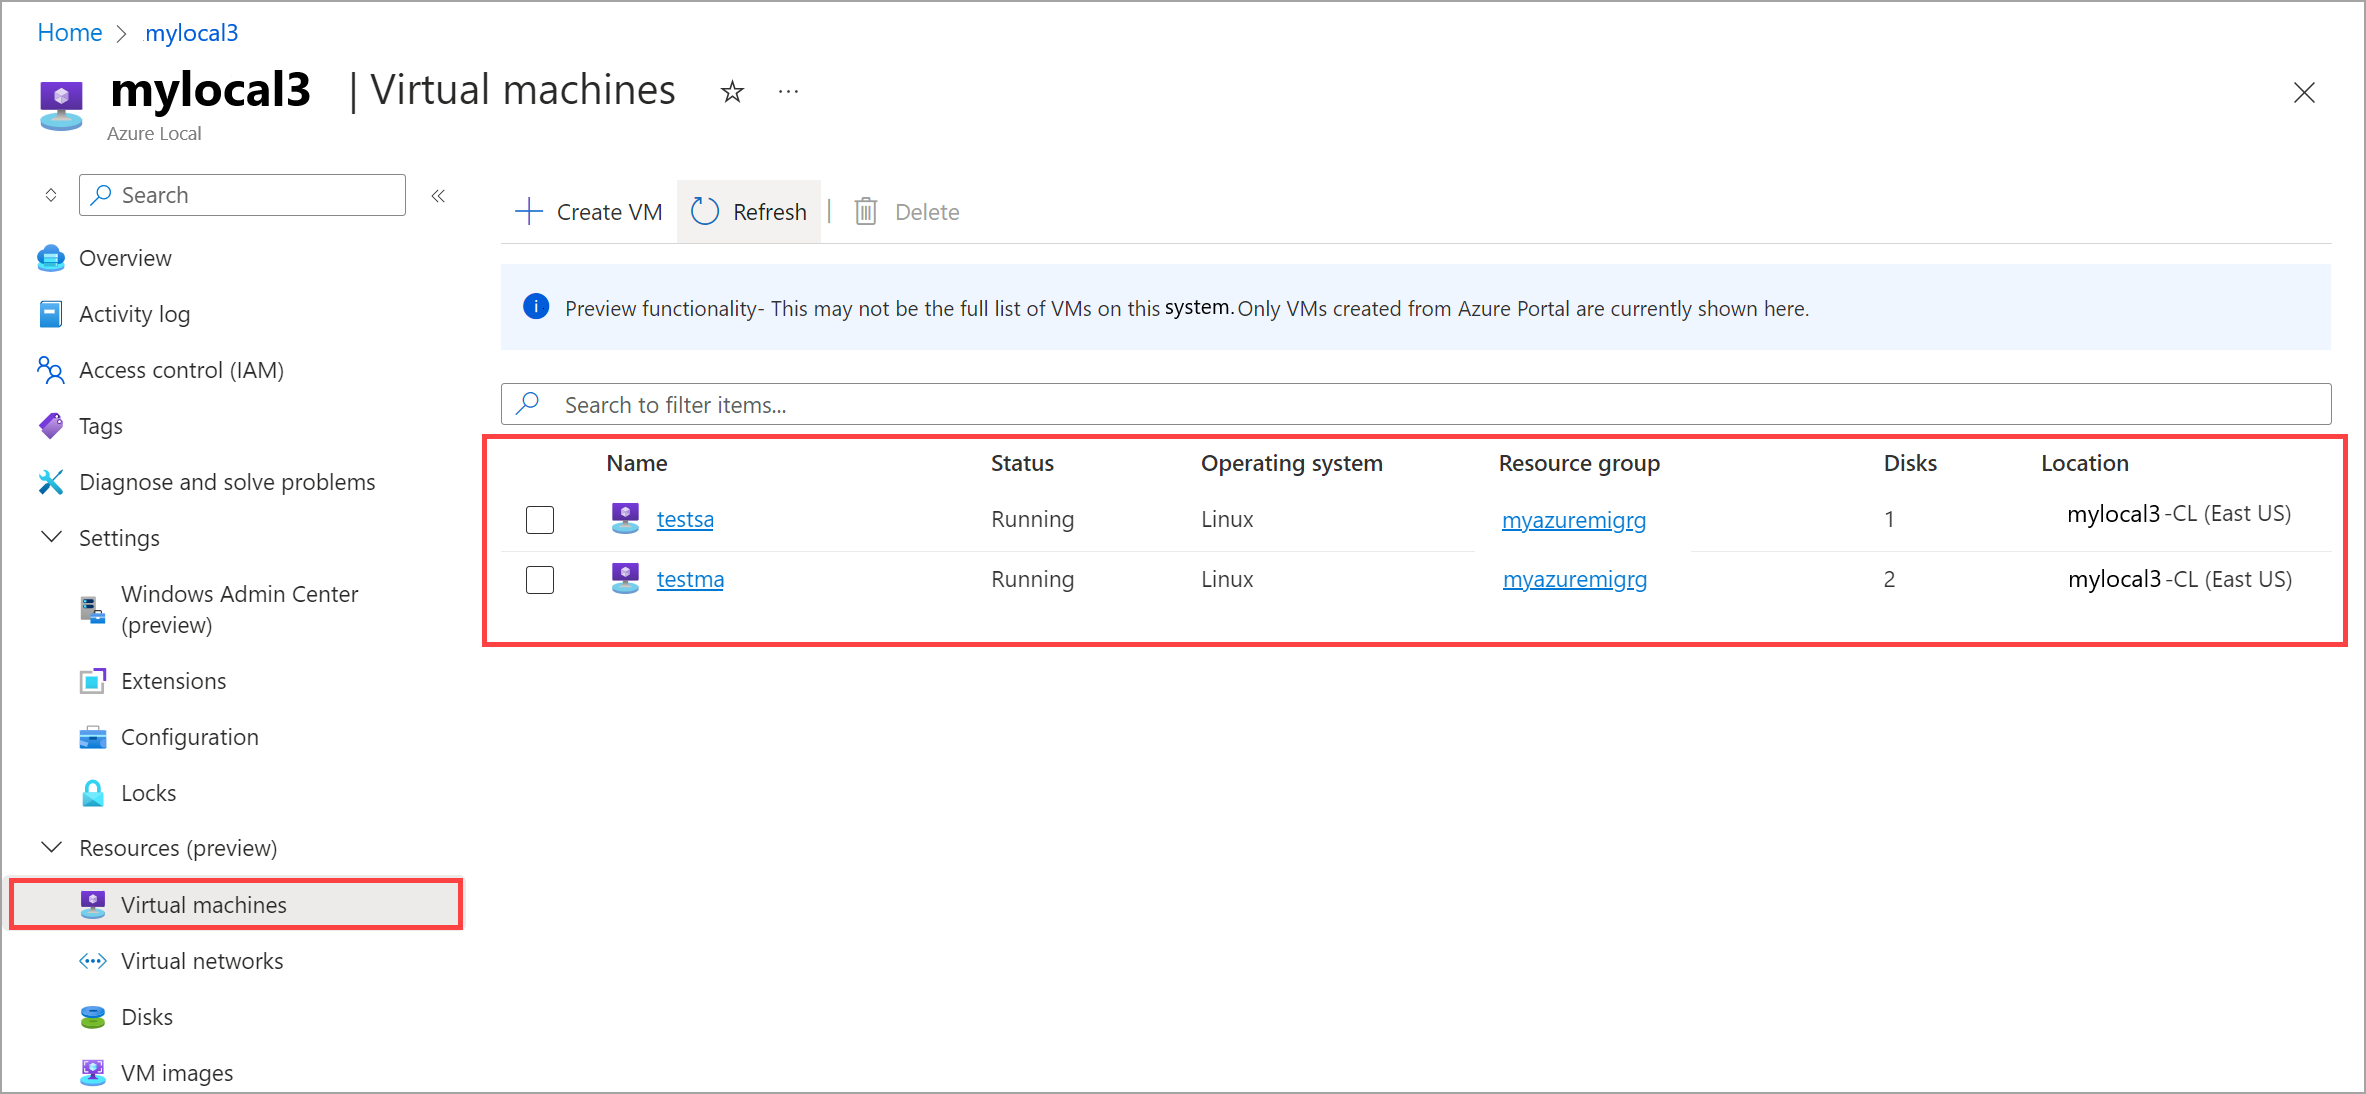The width and height of the screenshot is (2366, 1094).
Task: Check the testma row checkbox
Action: pyautogui.click(x=539, y=579)
